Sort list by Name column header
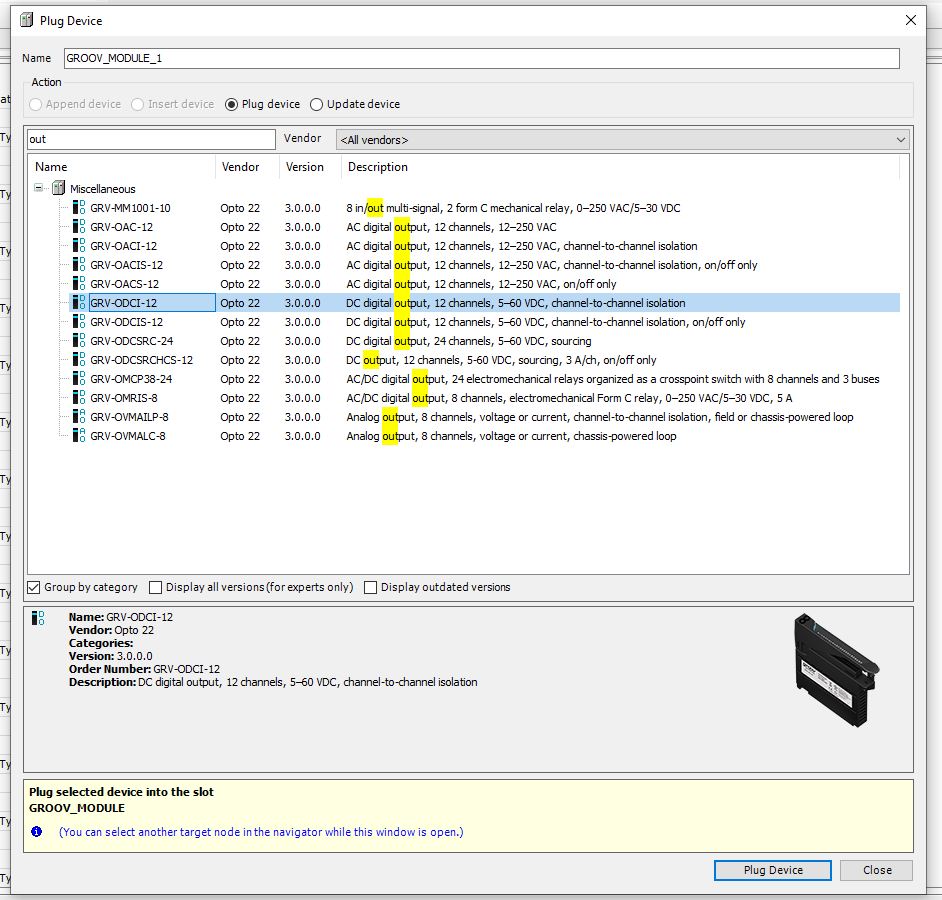 tap(121, 166)
